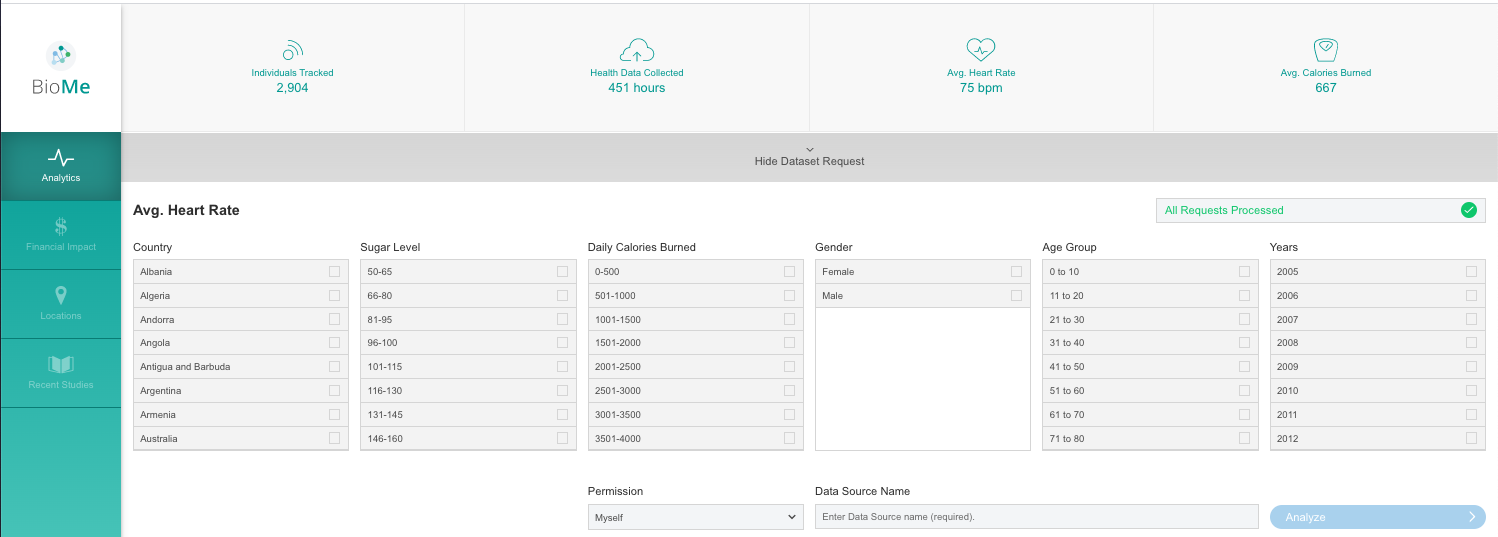Check the Argentina country checkbox
The width and height of the screenshot is (1498, 537).
pos(334,390)
